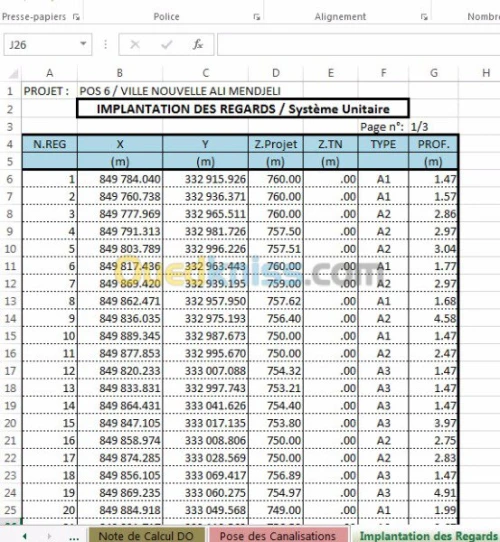The width and height of the screenshot is (500, 542).
Task: Open the Police group dialog launcher
Action: [257, 17]
